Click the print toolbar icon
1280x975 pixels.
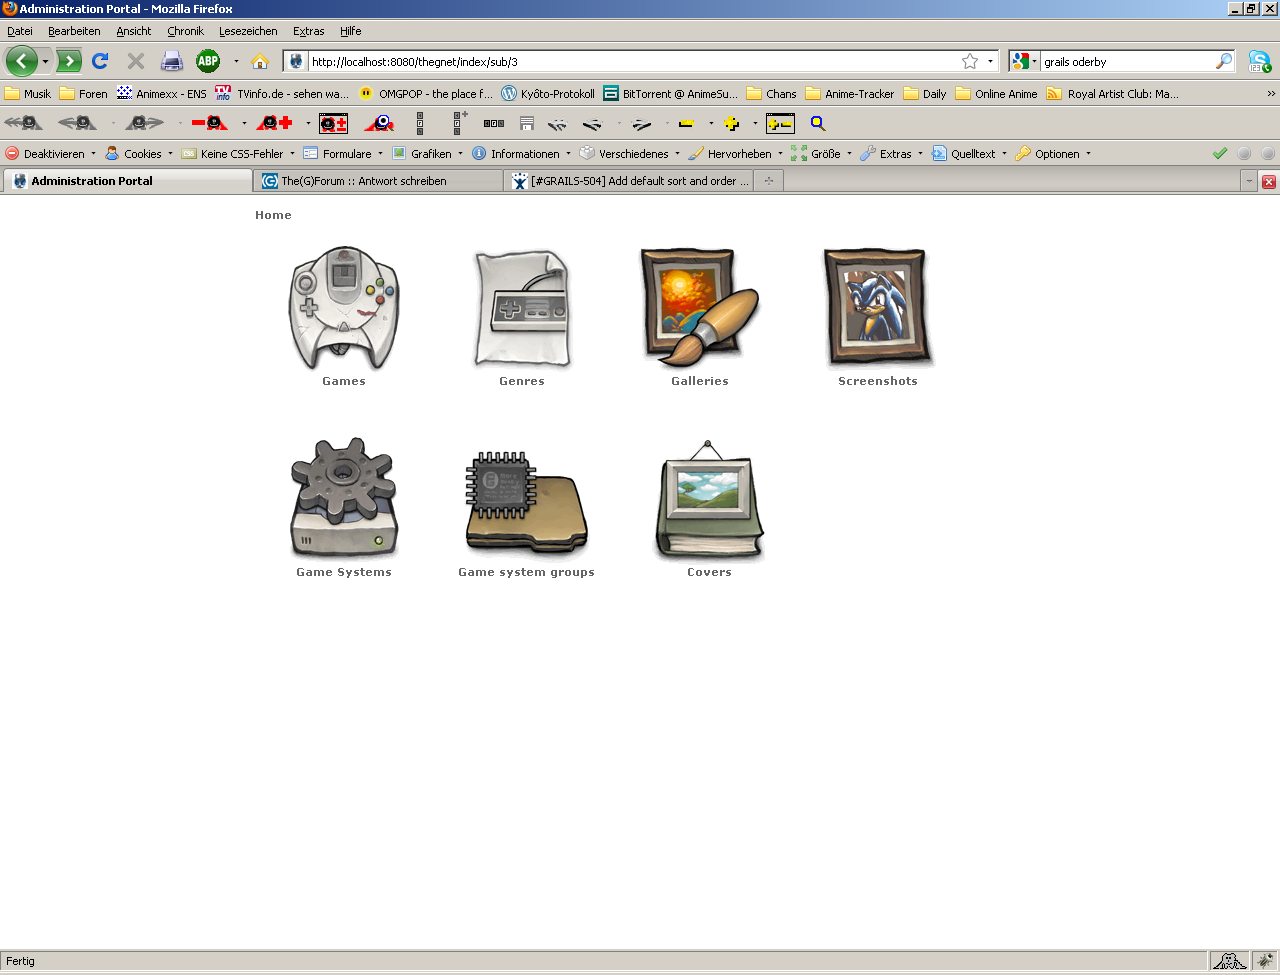172,61
